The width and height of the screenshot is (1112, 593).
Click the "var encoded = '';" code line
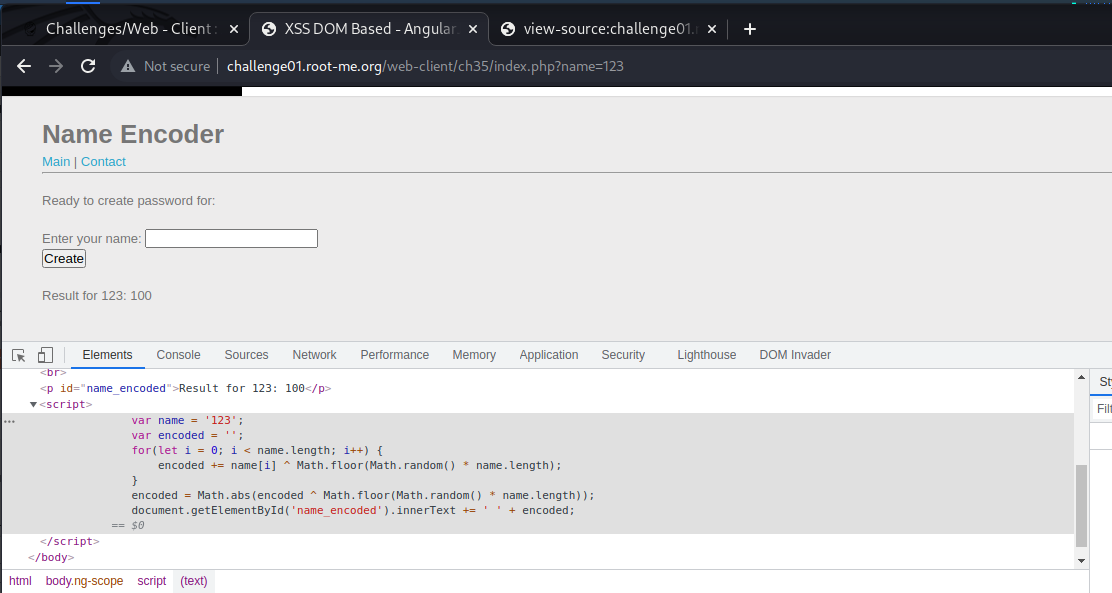coord(187,436)
